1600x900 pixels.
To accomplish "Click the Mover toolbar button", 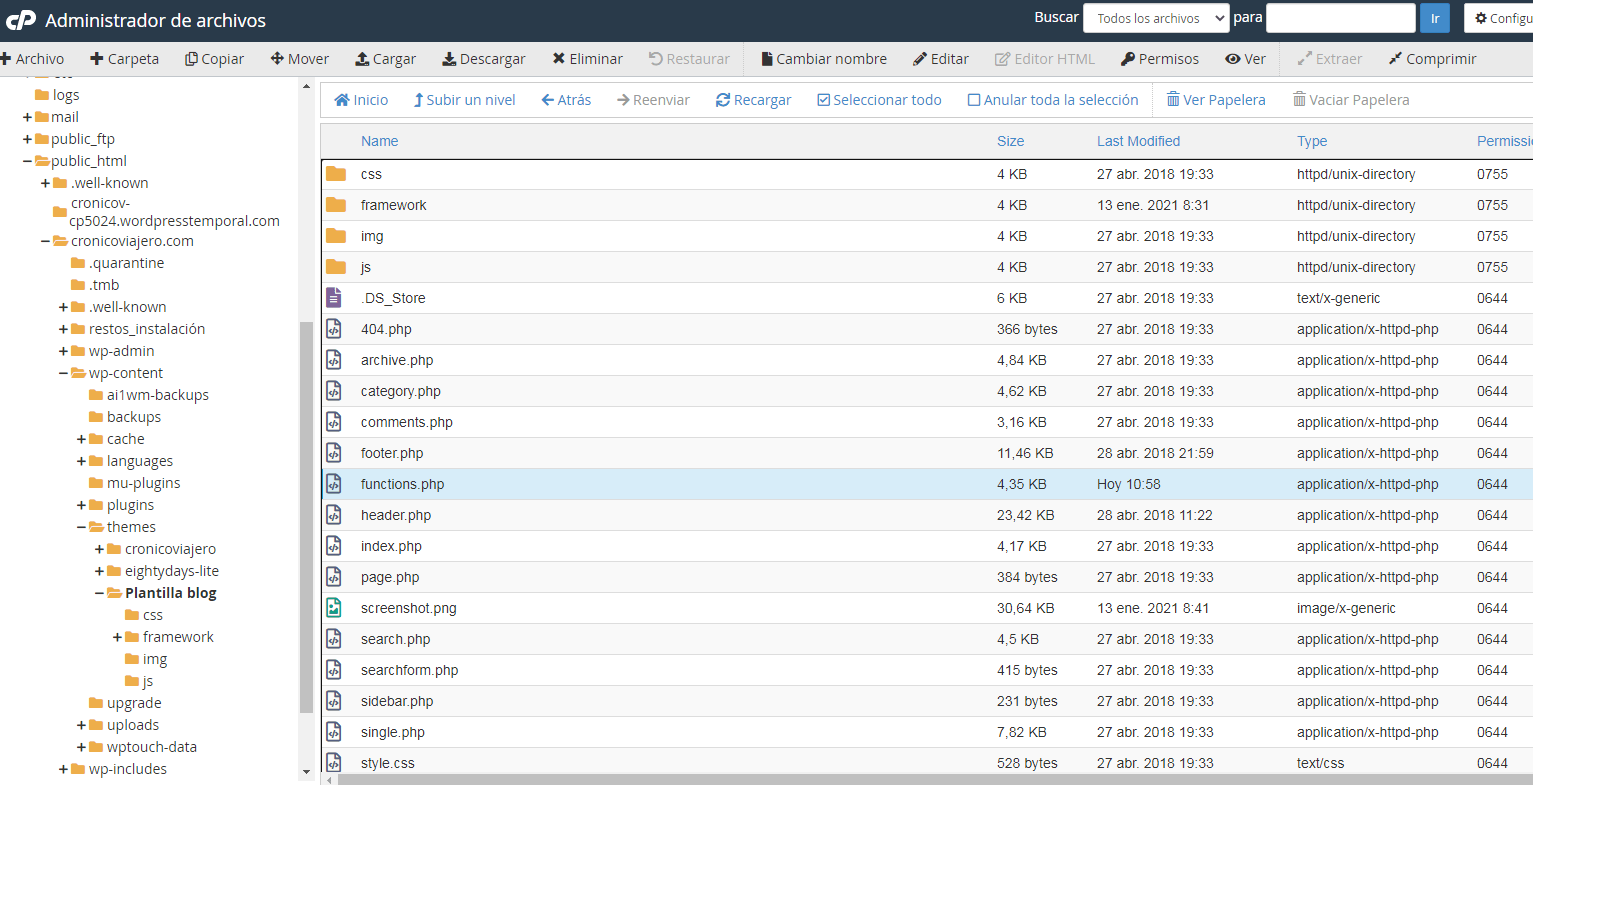I will coord(299,59).
